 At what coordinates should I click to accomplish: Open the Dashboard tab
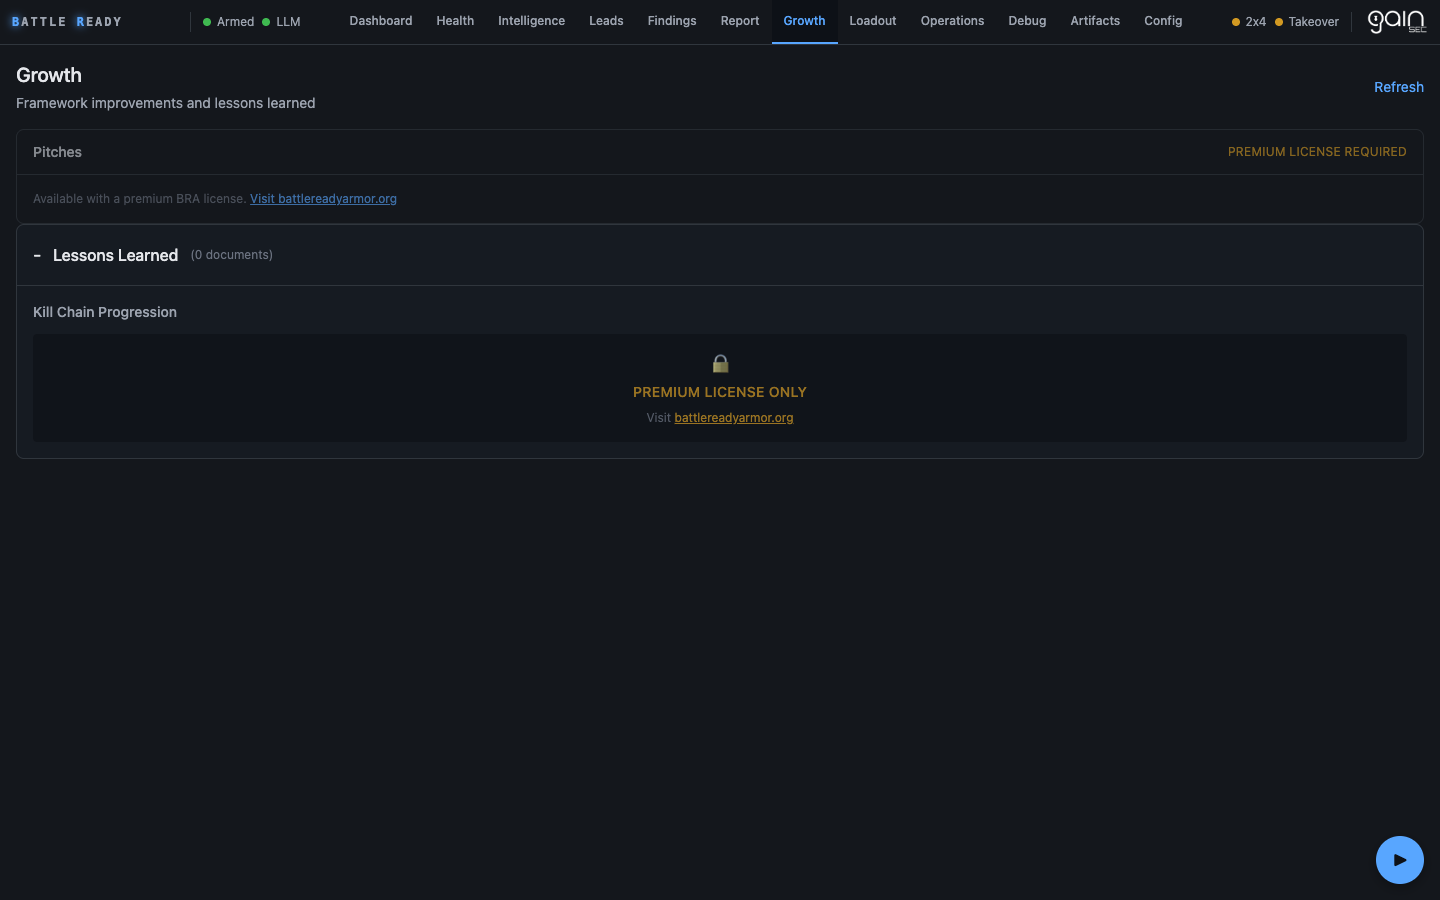coord(381,21)
